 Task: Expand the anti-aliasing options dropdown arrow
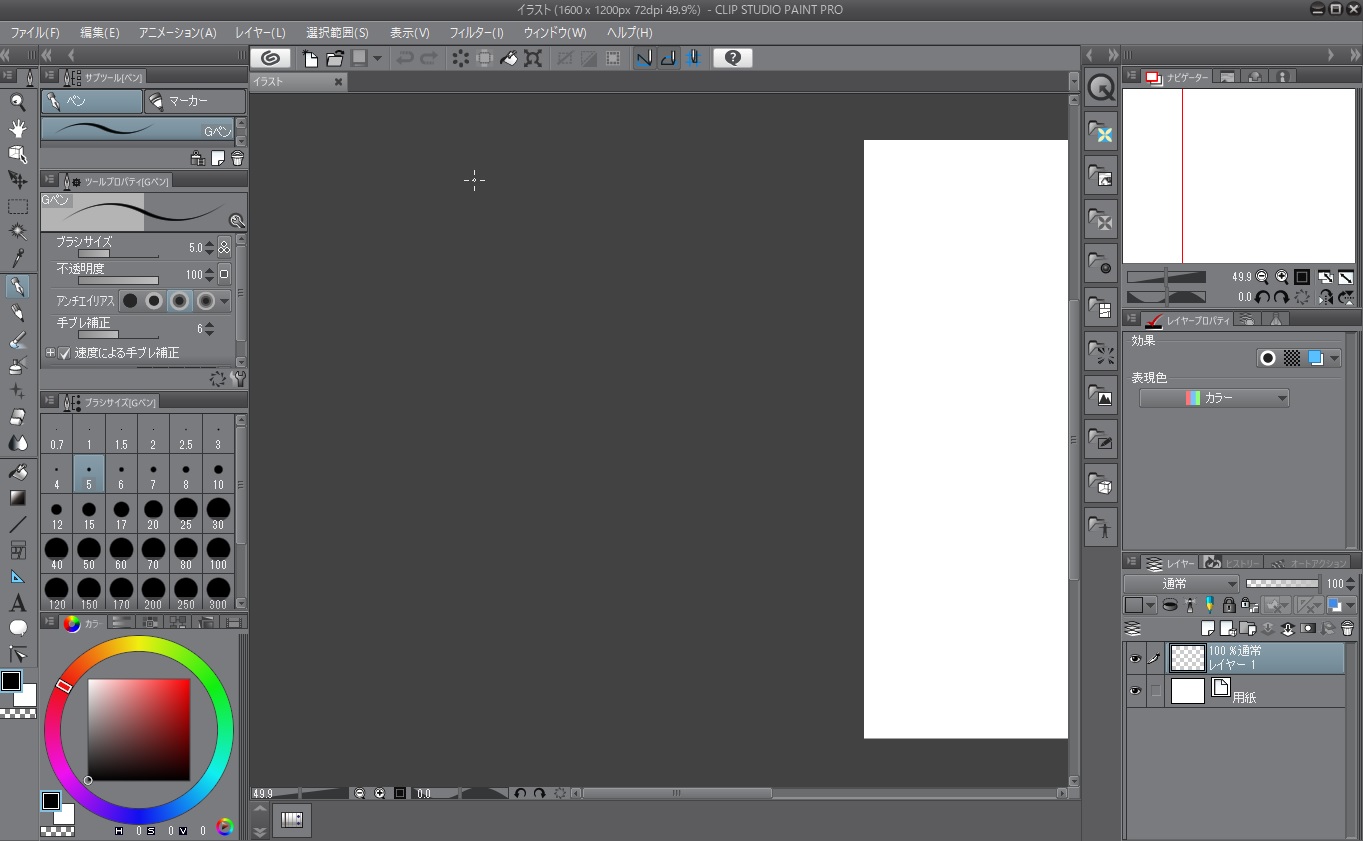pyautogui.click(x=224, y=301)
